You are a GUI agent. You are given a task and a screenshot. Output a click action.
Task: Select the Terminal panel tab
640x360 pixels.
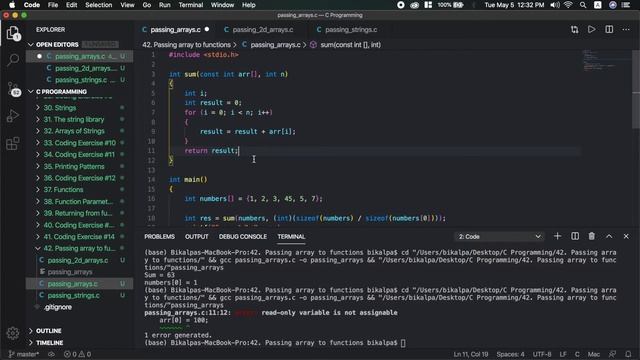(x=291, y=236)
